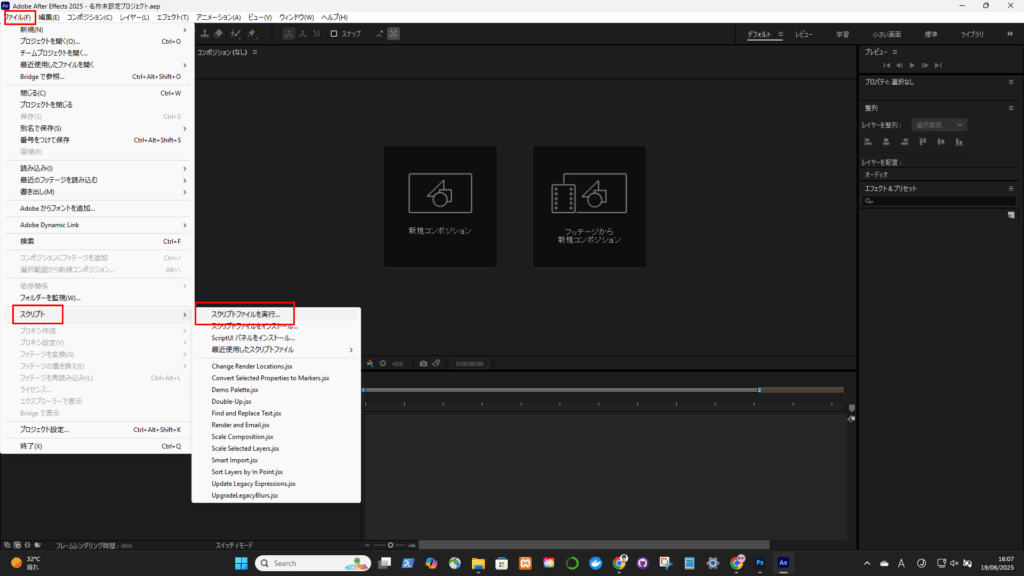Select the Eraser tool in toolbar
The image size is (1024, 576).
pyautogui.click(x=219, y=34)
